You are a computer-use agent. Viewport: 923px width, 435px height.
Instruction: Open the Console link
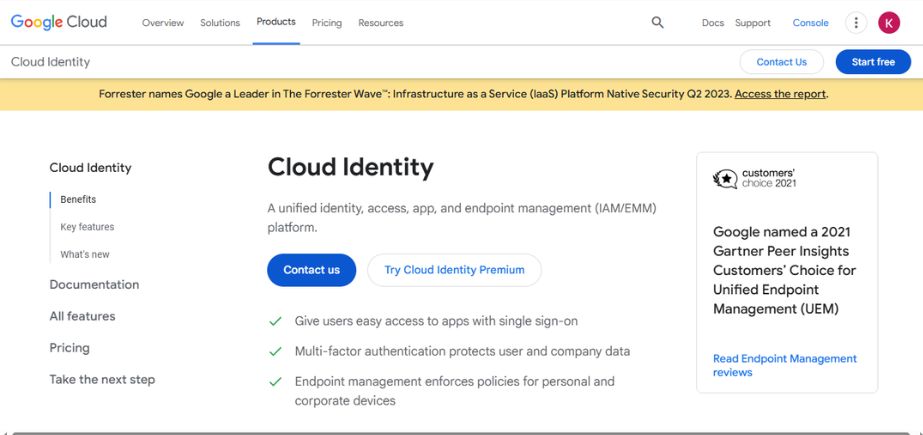pos(811,23)
